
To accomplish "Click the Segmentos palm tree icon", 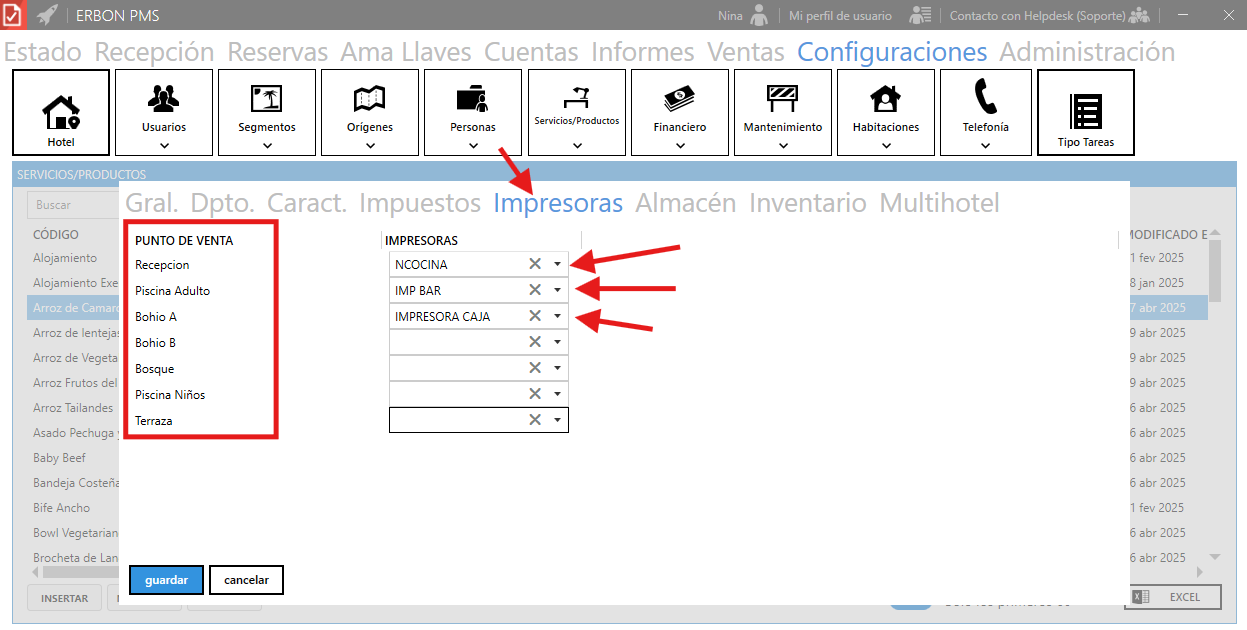I will [266, 98].
